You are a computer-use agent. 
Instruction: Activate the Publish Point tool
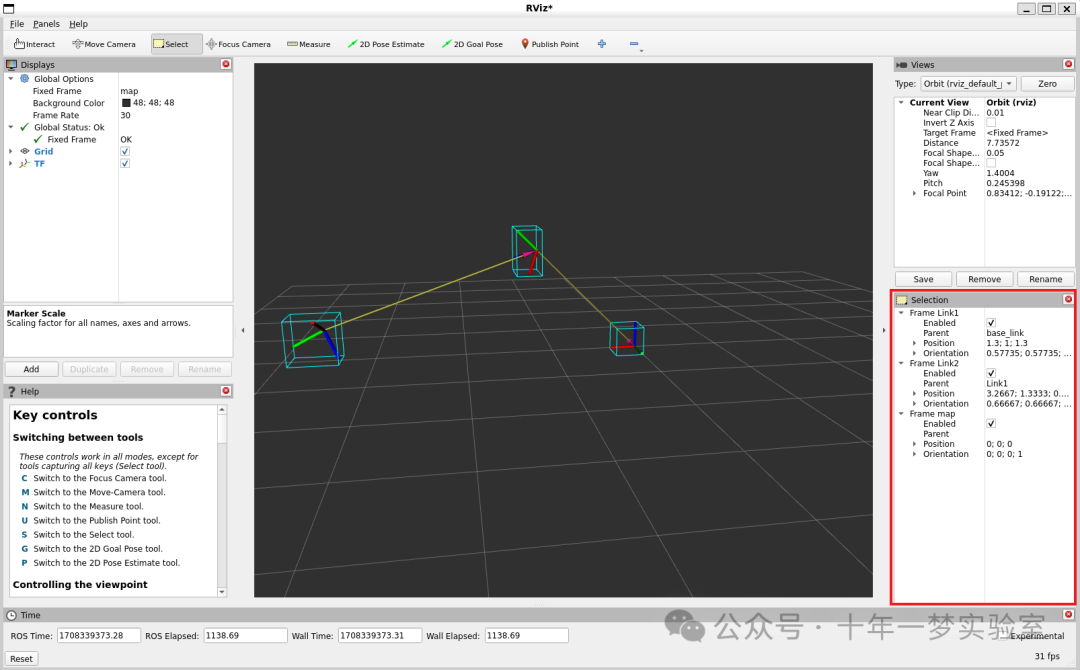550,44
